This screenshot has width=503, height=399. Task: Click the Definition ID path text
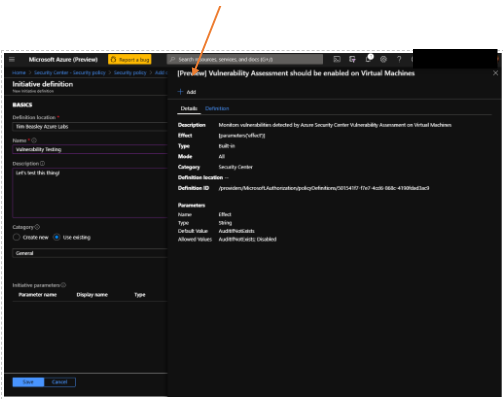324,188
